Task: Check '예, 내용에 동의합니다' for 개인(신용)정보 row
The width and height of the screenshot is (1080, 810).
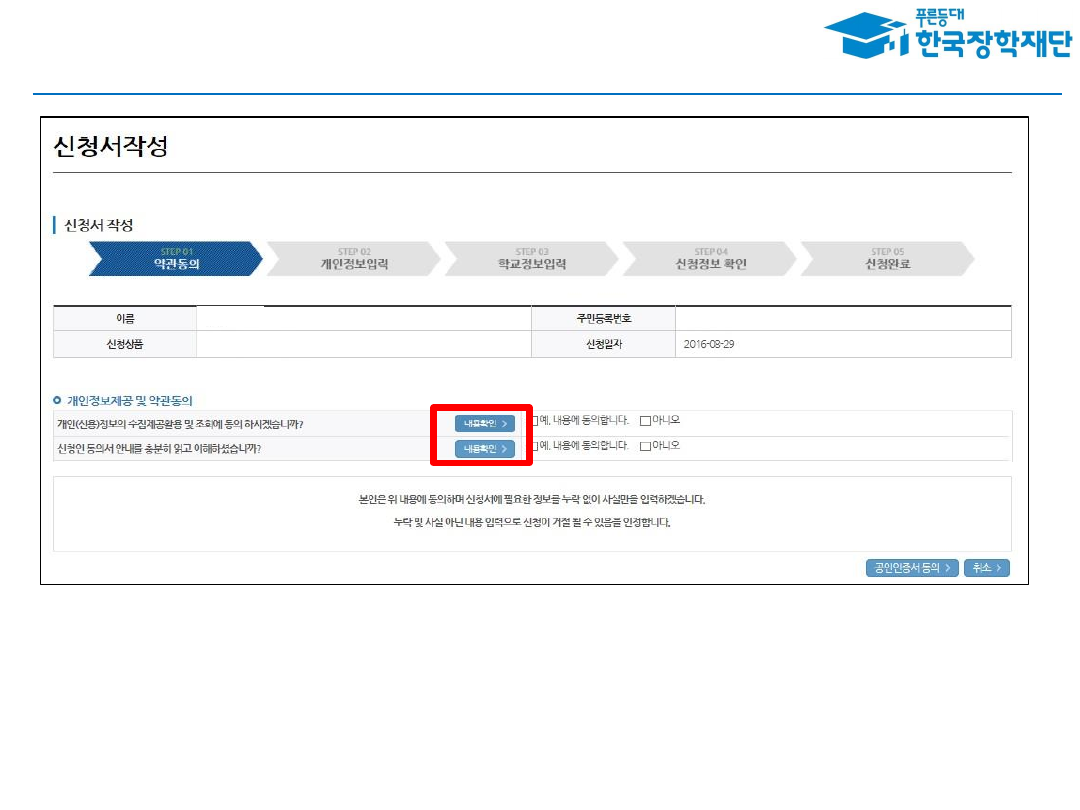Action: click(x=535, y=420)
